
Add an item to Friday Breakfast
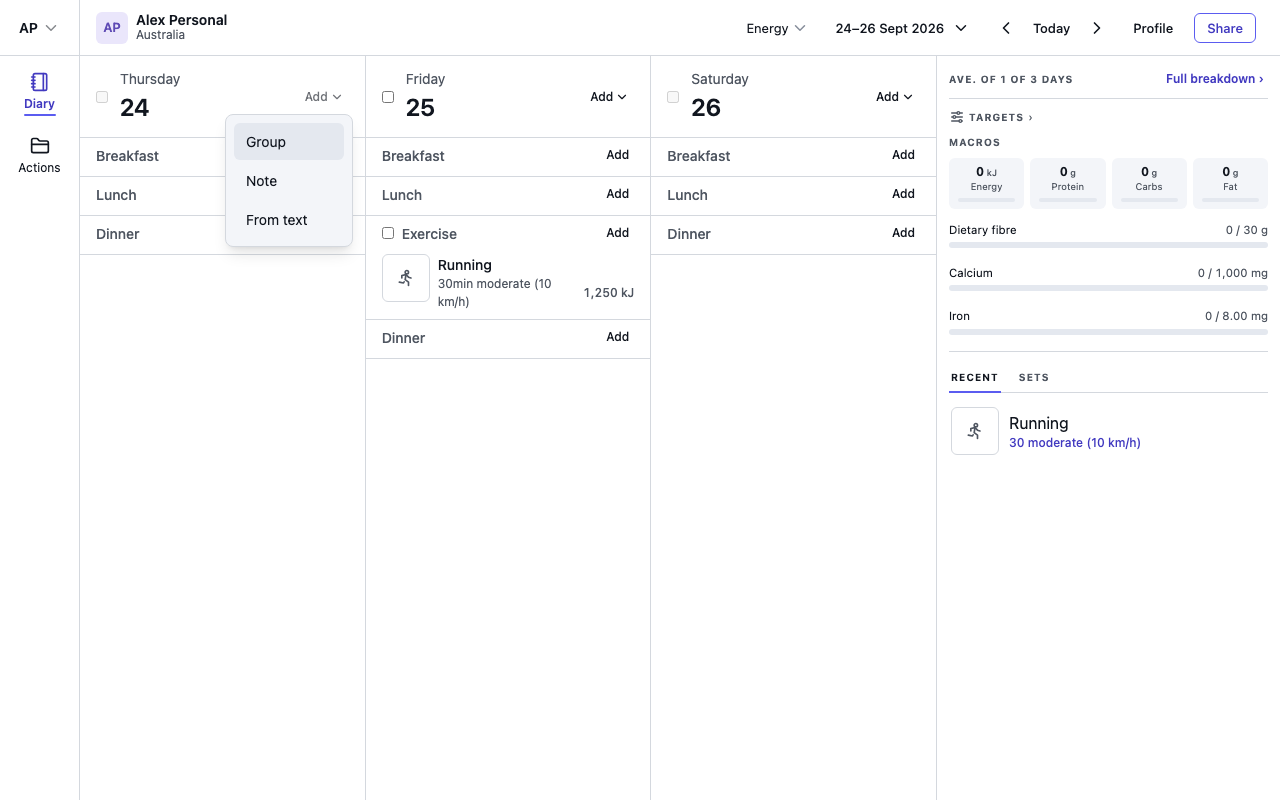tap(618, 155)
